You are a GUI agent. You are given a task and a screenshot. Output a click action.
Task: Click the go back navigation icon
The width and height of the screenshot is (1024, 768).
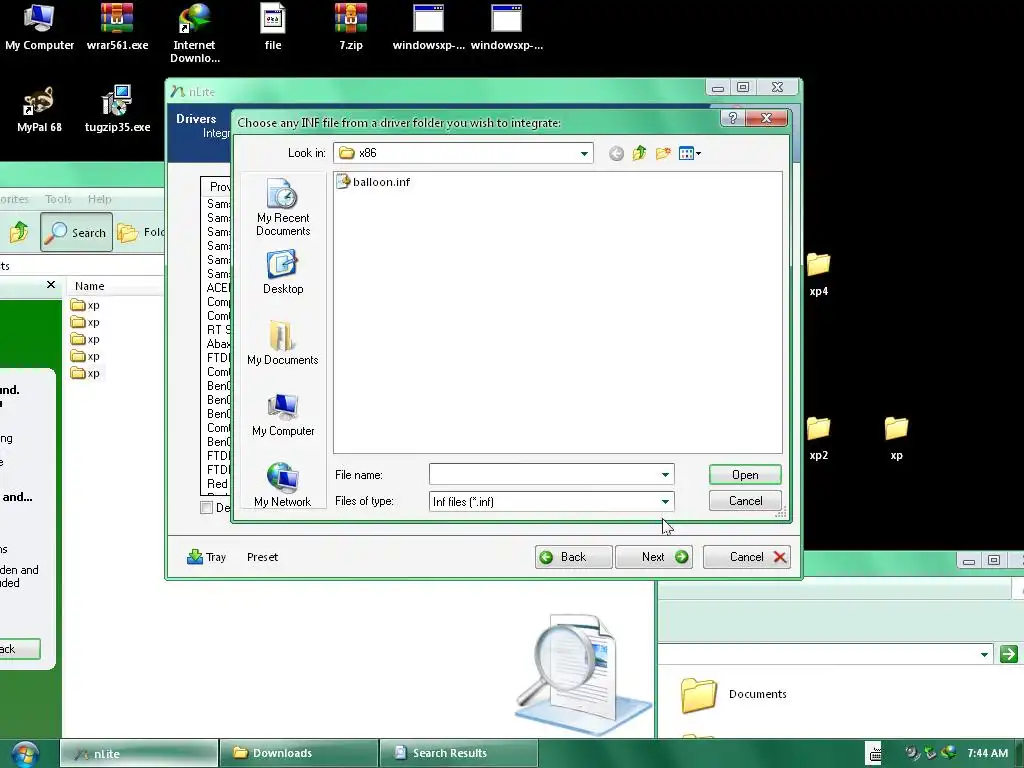coord(616,153)
